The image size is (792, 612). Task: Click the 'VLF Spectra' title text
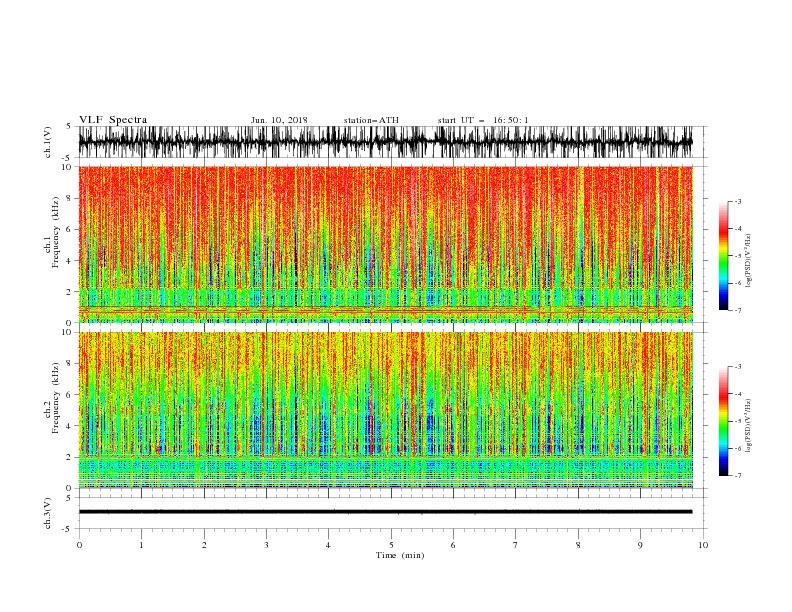click(113, 120)
